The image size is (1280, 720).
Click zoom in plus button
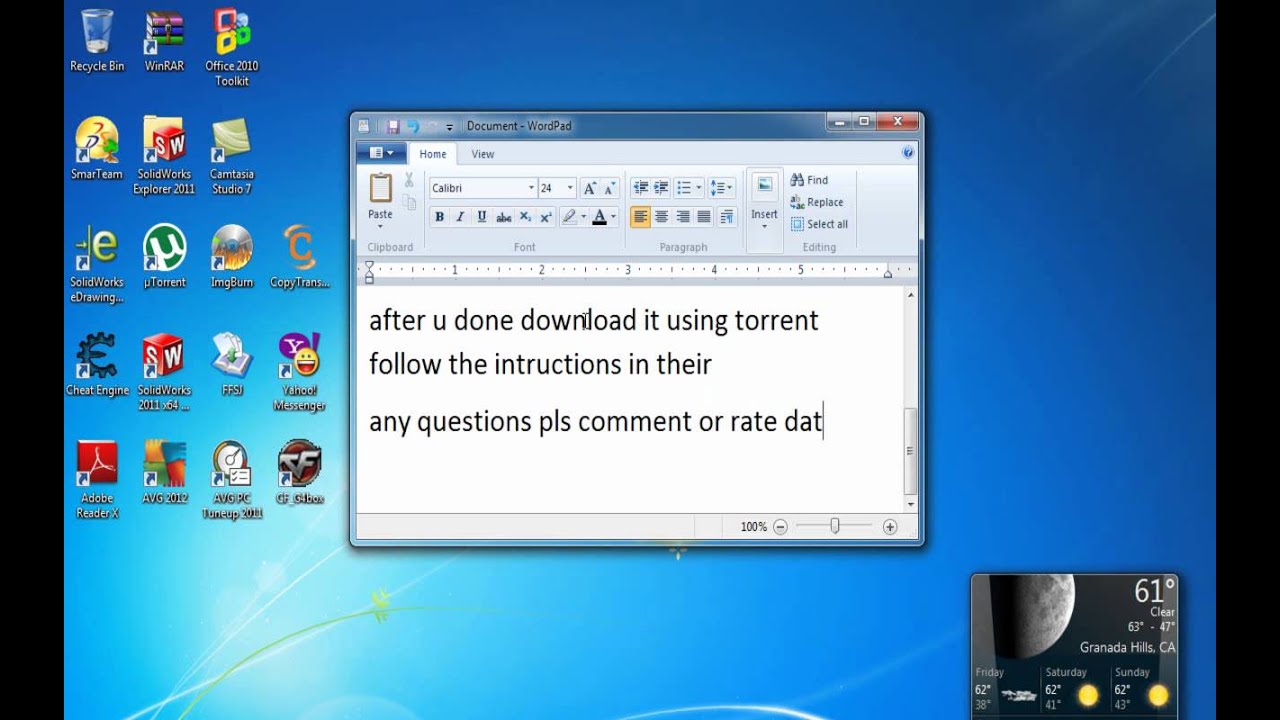pos(890,527)
